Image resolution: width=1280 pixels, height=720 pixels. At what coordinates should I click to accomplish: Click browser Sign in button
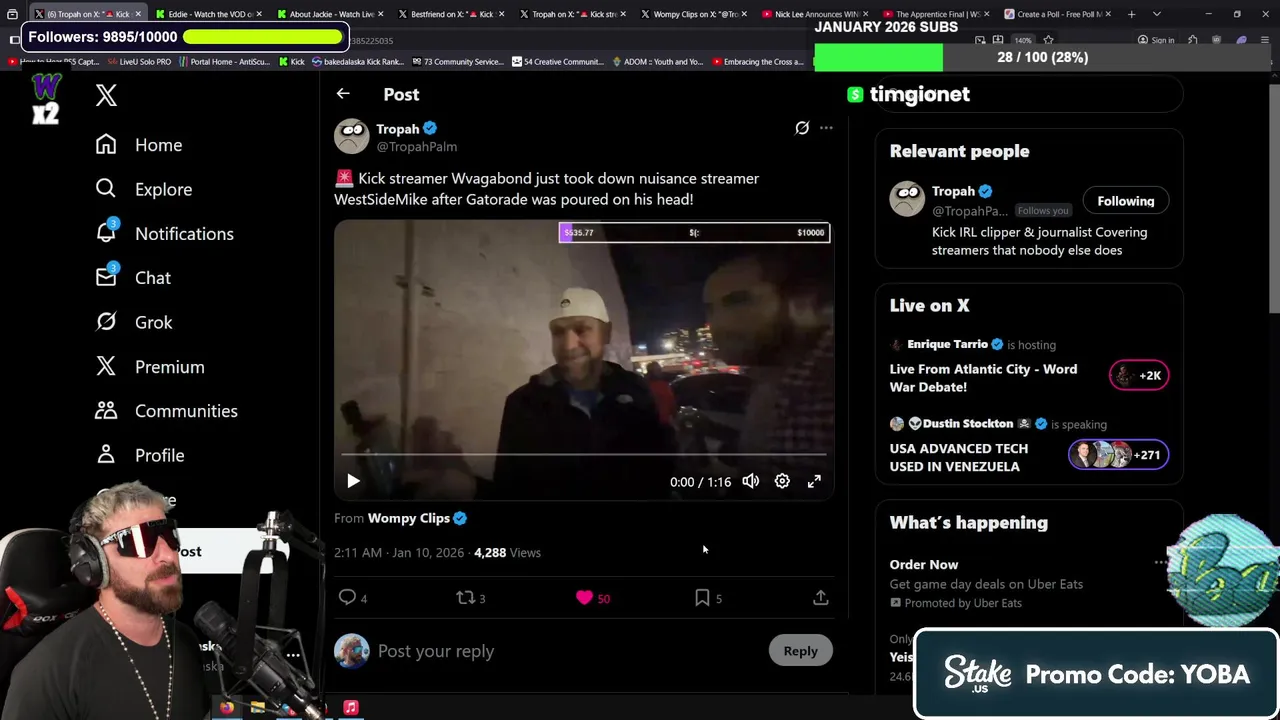(1156, 40)
